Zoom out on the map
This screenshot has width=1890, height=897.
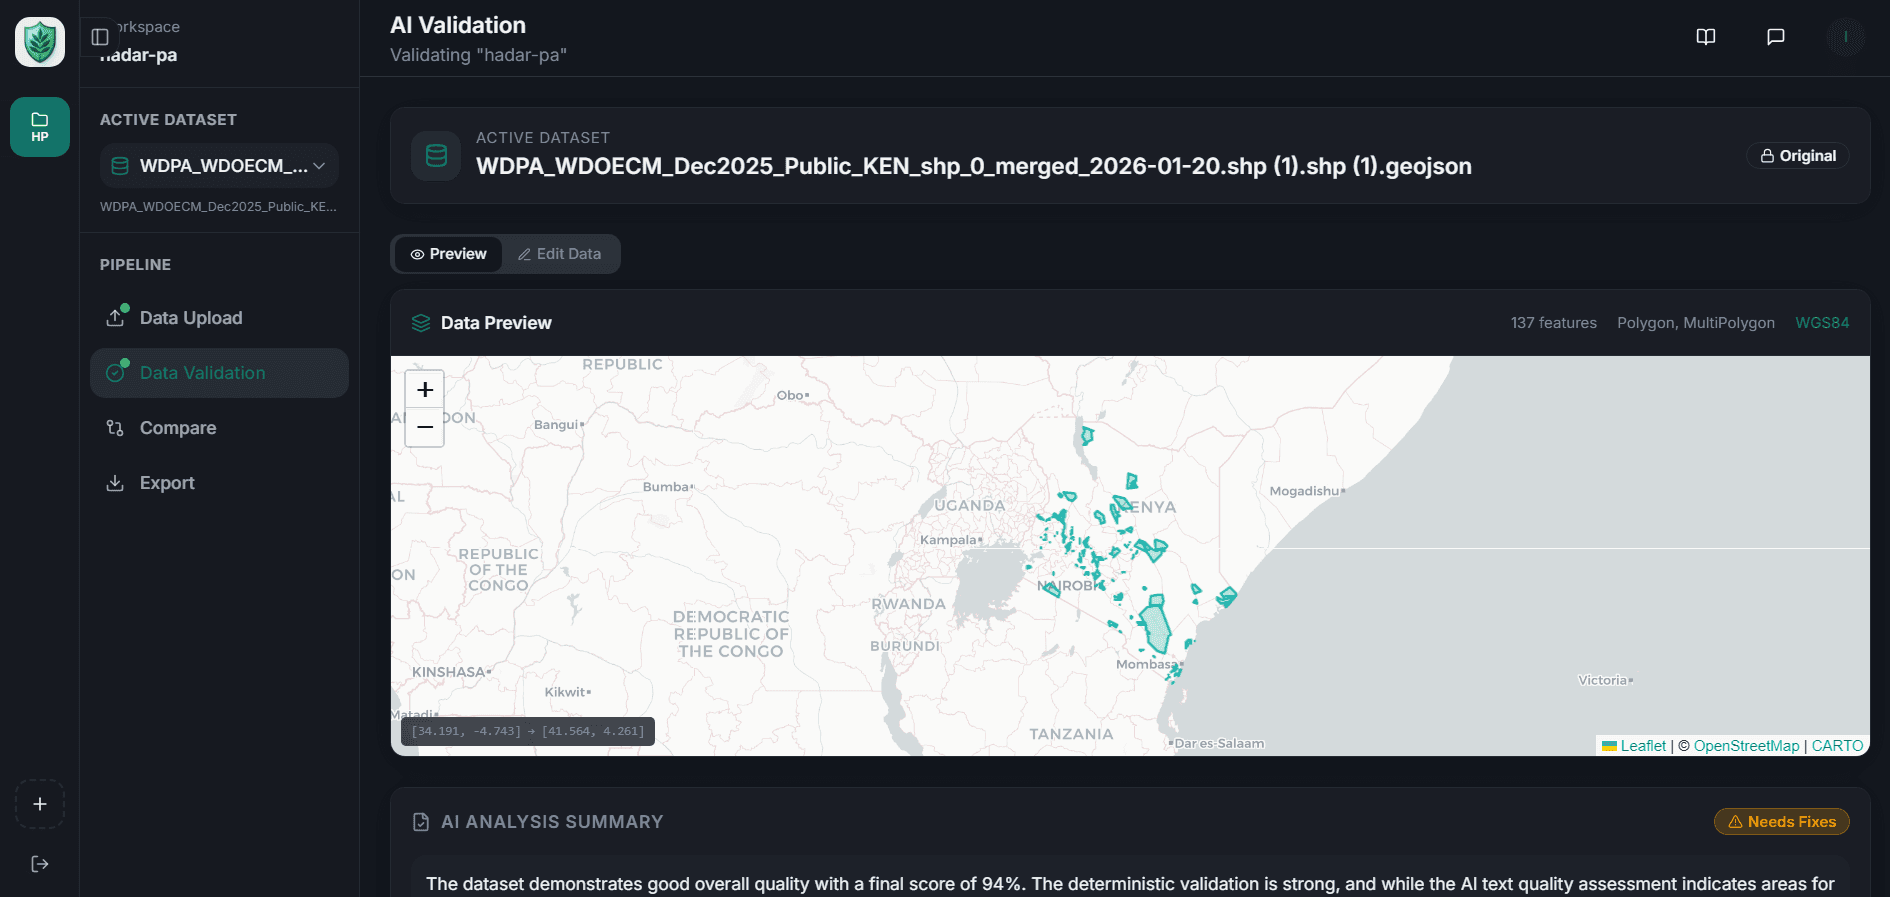point(425,427)
